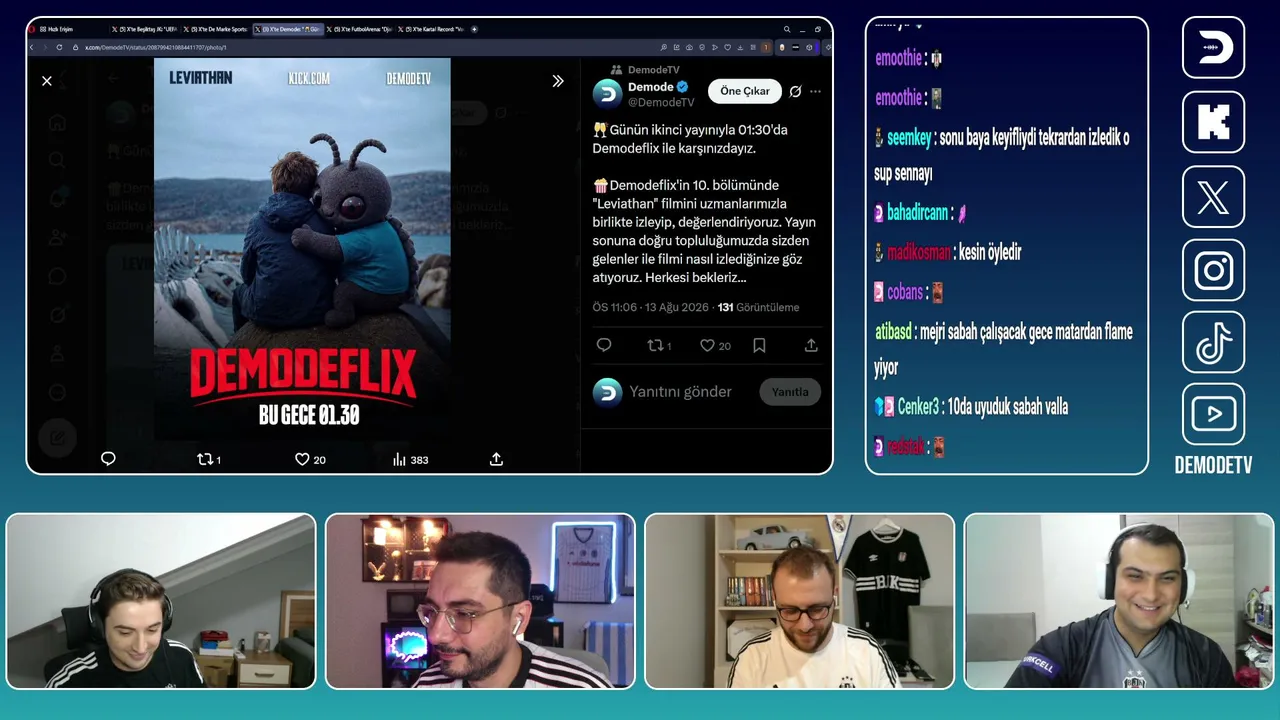The image size is (1280, 720).
Task: Select the active 'X'te Demode' browser tab
Action: coord(288,29)
